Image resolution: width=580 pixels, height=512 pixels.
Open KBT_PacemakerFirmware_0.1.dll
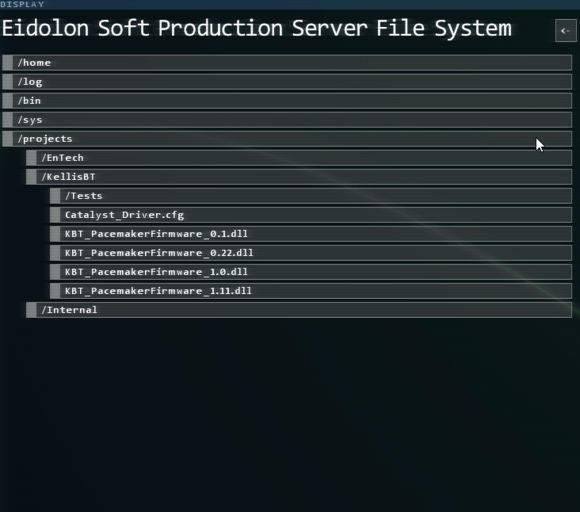311,234
